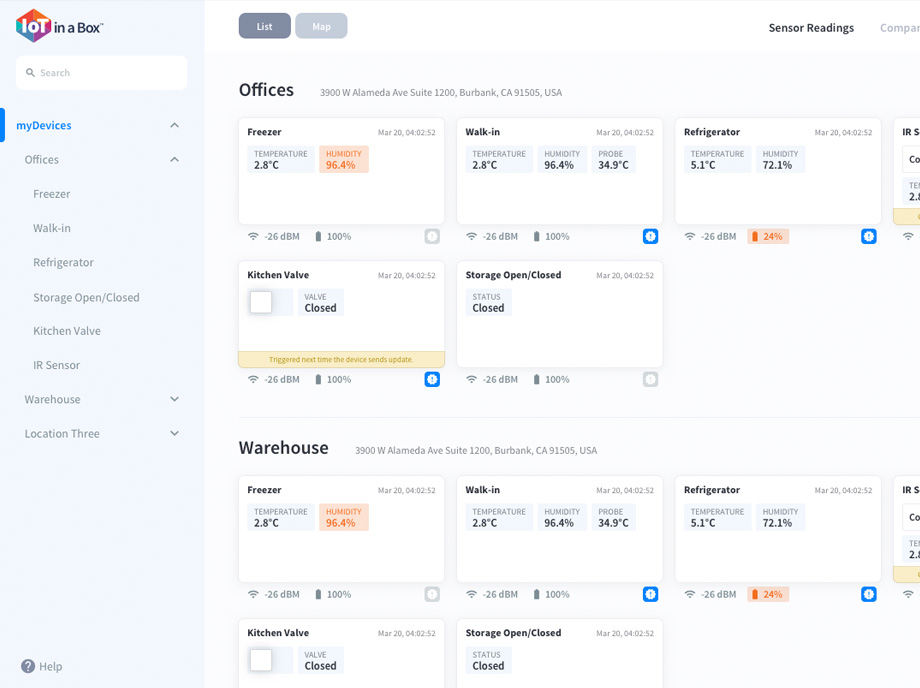Click the myDevices sidebar heading

click(43, 126)
